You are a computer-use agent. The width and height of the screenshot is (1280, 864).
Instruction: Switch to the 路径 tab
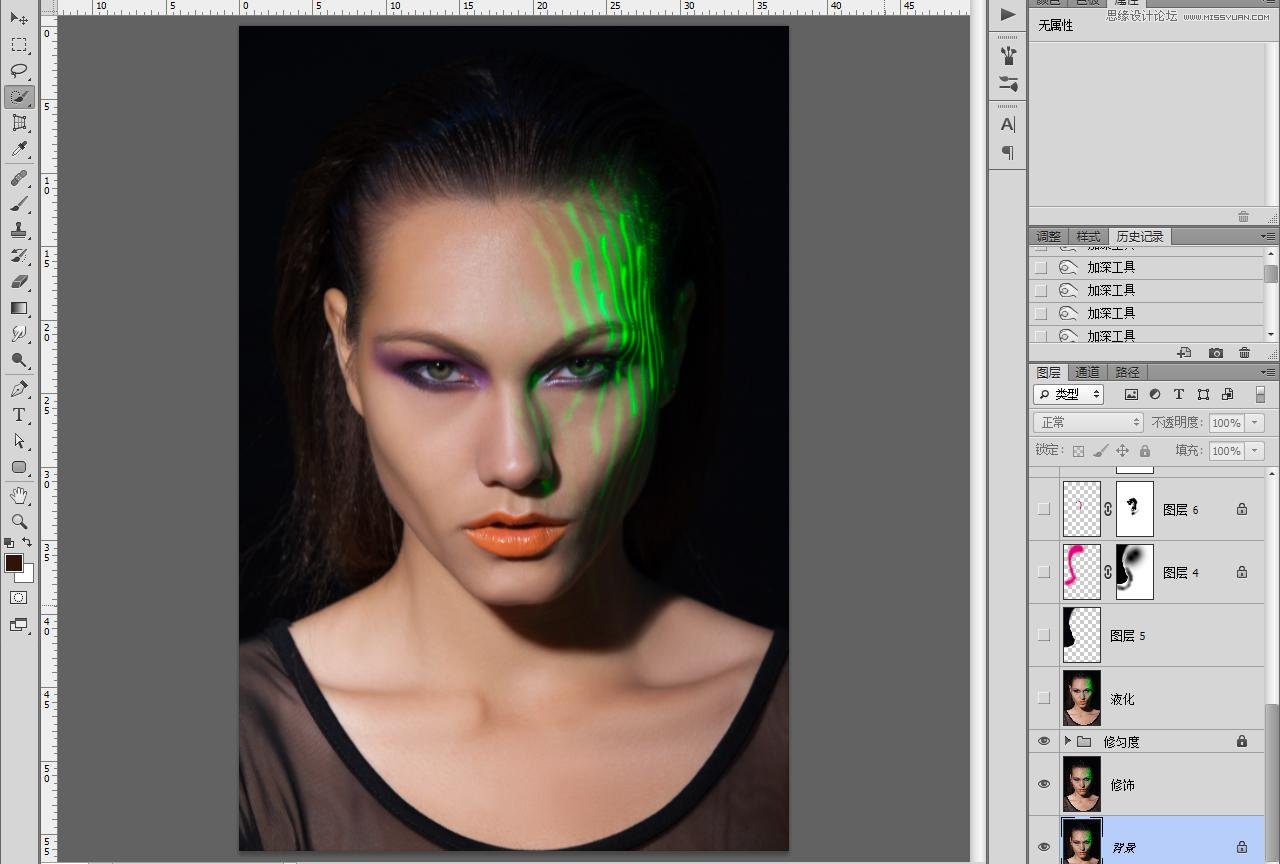(1127, 372)
